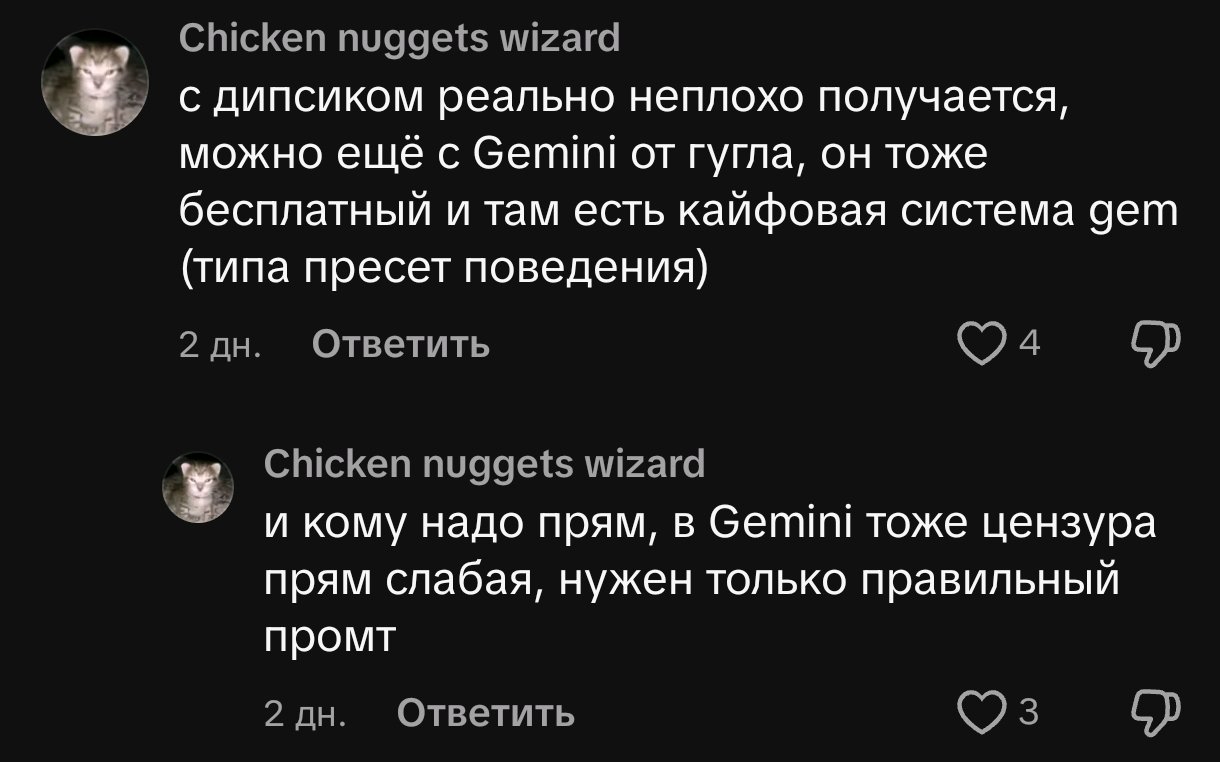Click the like count 4 on top comment

point(1029,345)
